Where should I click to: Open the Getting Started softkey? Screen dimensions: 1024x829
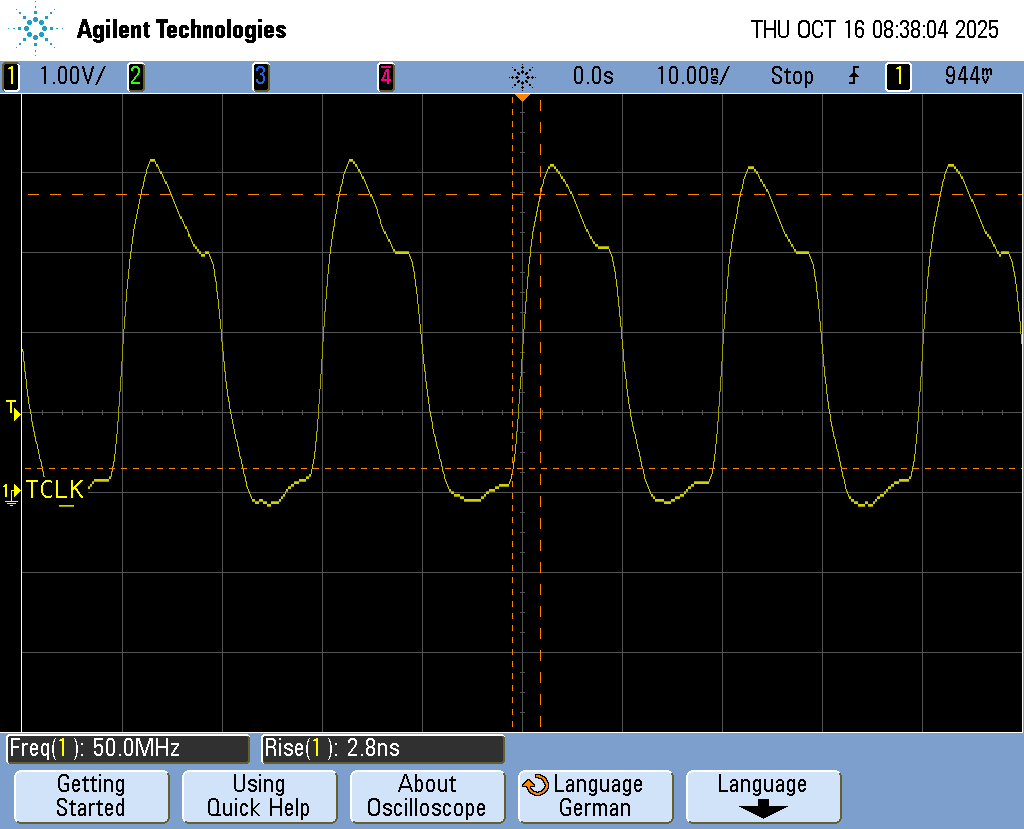90,796
